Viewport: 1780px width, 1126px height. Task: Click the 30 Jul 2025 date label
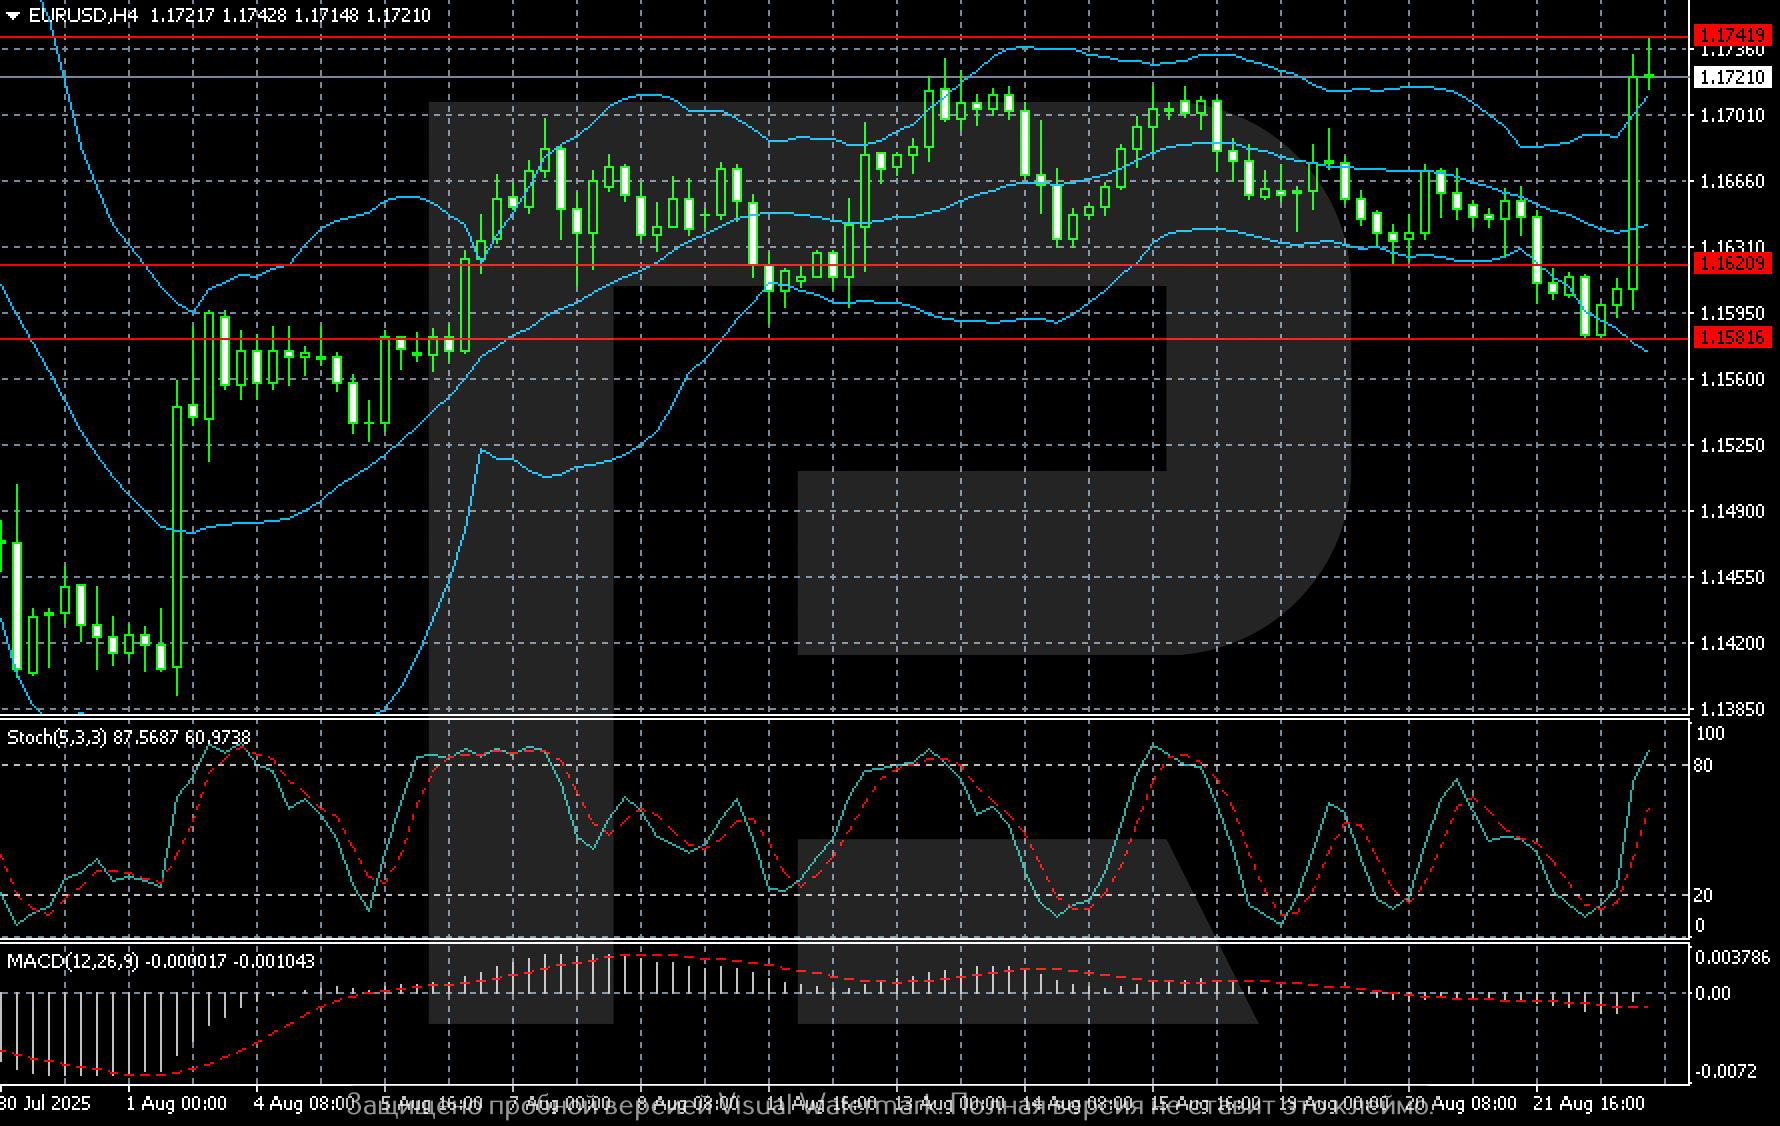point(46,1104)
